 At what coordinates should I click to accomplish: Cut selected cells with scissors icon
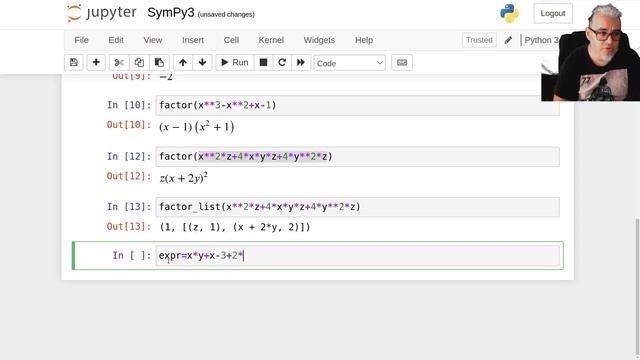pos(119,62)
